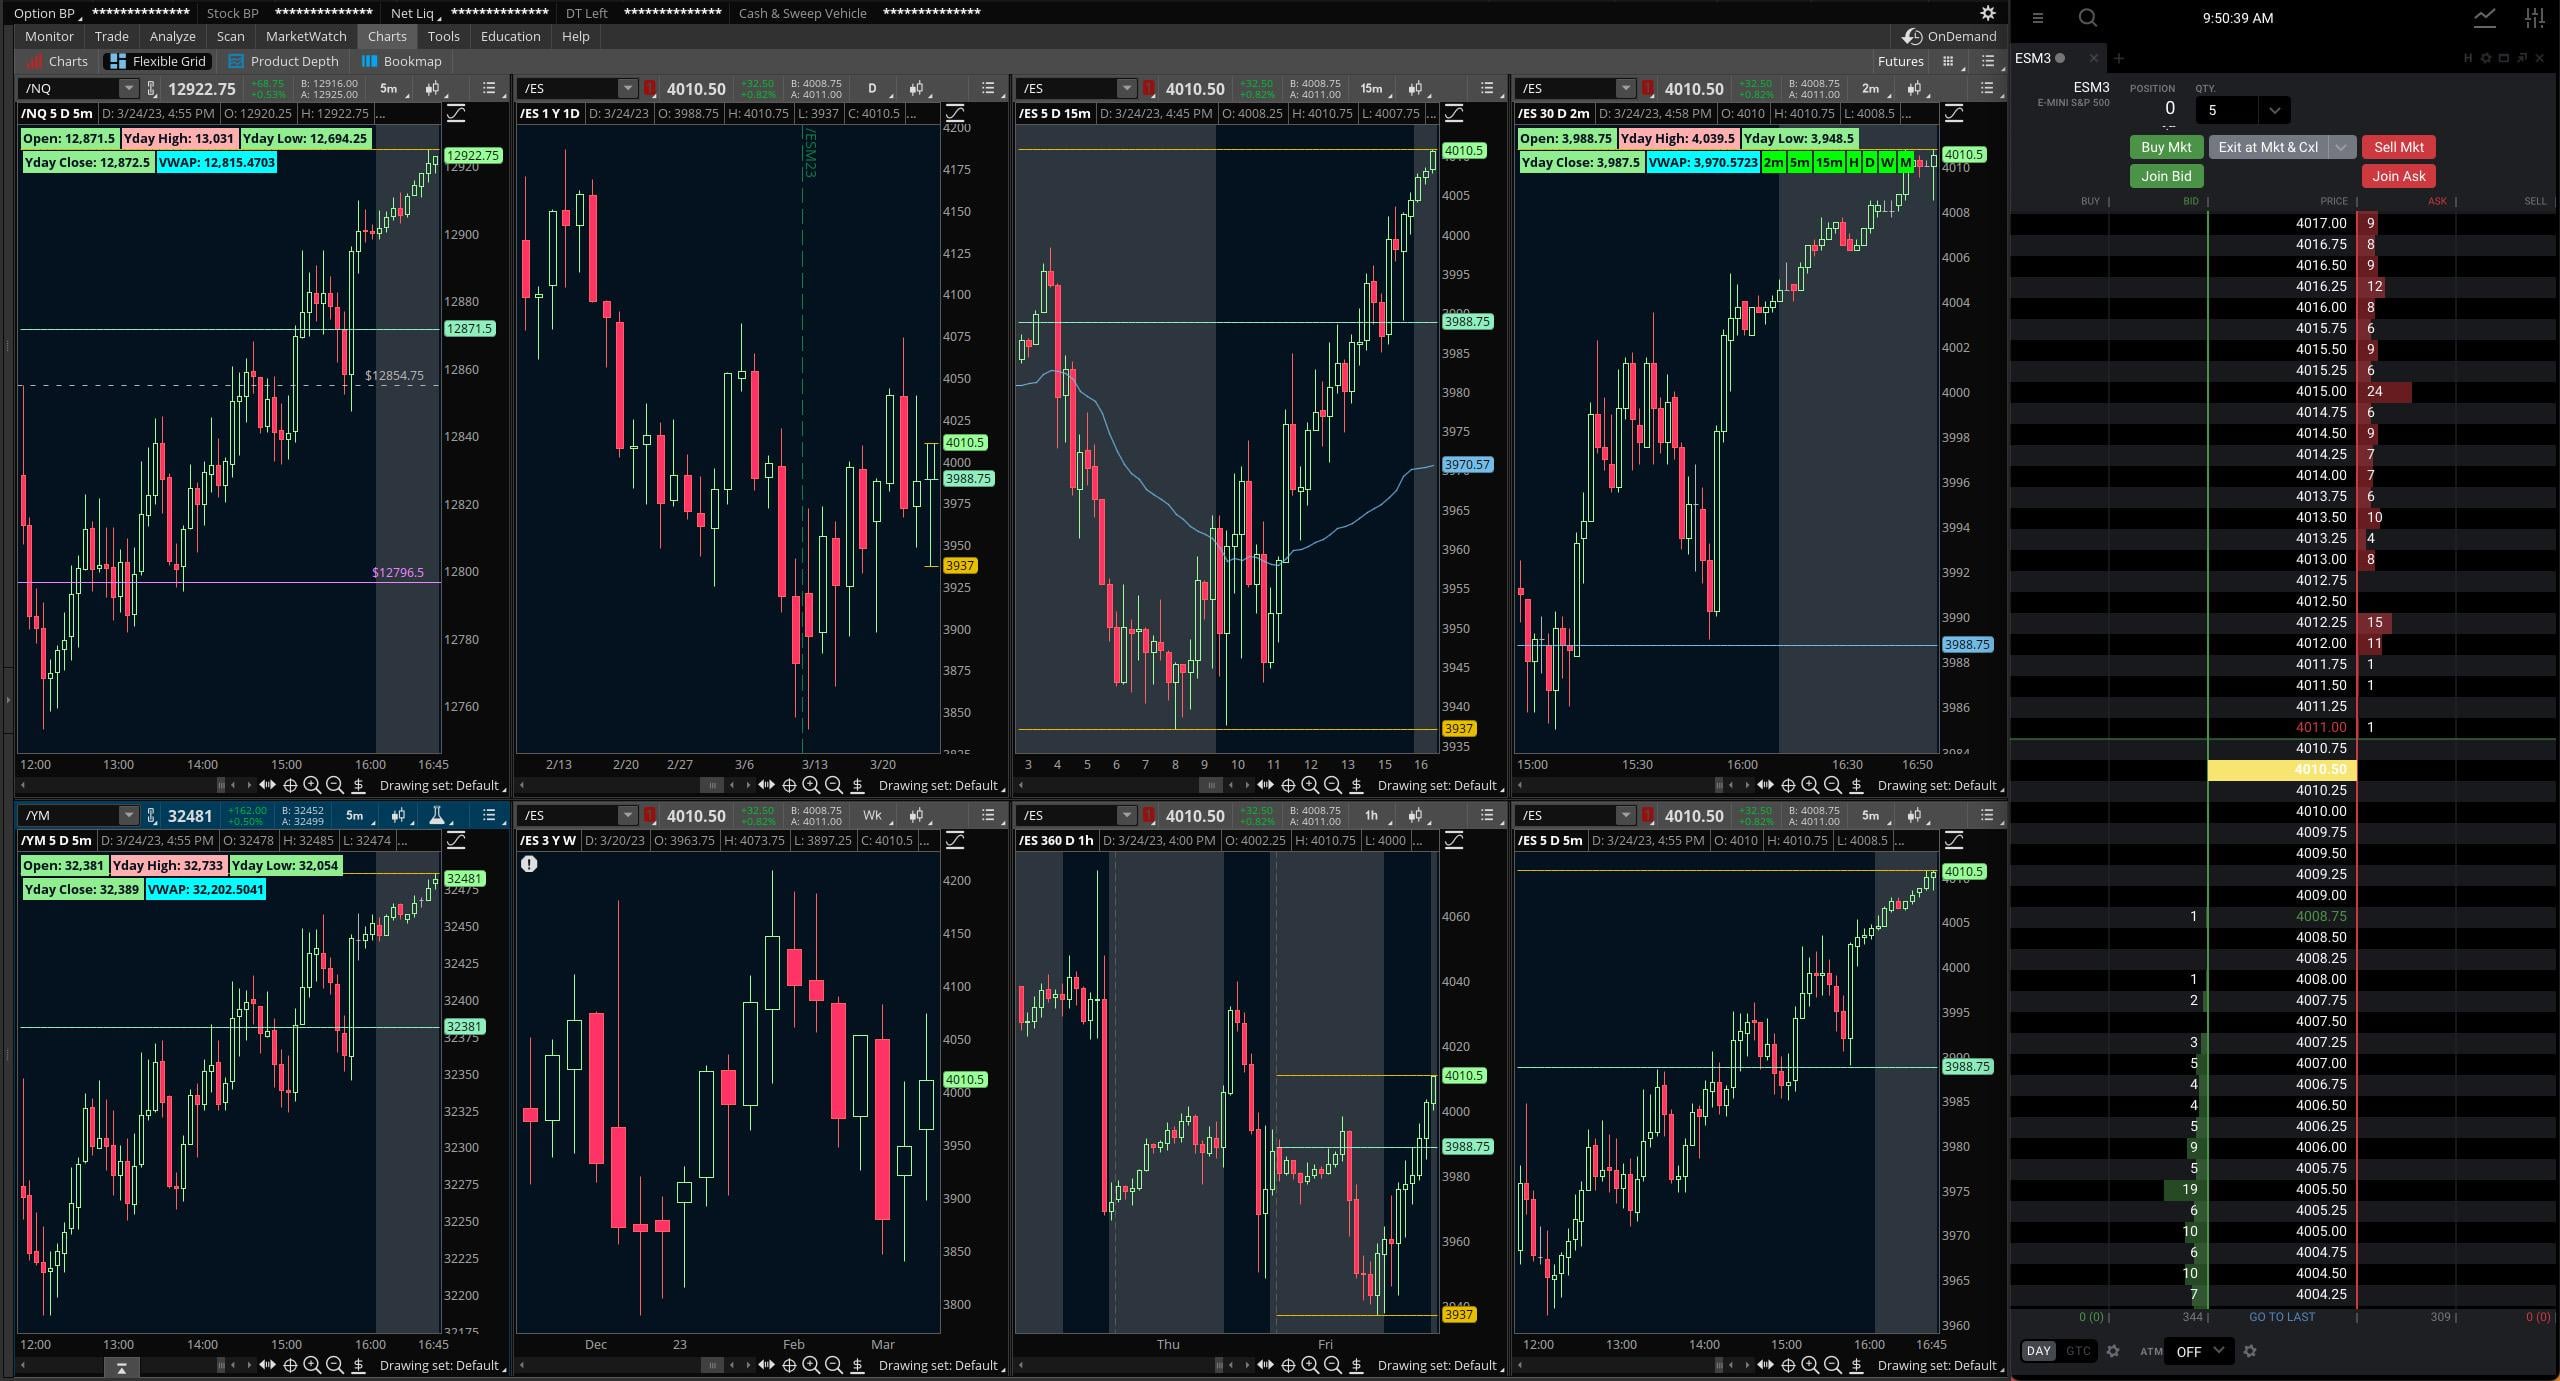2560x1381 pixels.
Task: Click time-axis scrollbar handle under /NQ chart
Action: pyautogui.click(x=221, y=785)
